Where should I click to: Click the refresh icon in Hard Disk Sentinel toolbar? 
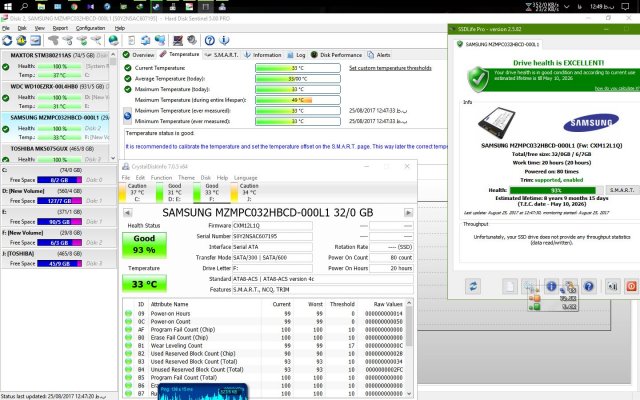coord(8,39)
